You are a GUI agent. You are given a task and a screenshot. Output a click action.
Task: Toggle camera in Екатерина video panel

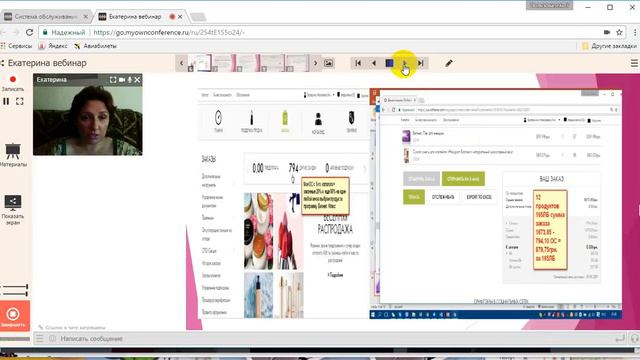122,80
